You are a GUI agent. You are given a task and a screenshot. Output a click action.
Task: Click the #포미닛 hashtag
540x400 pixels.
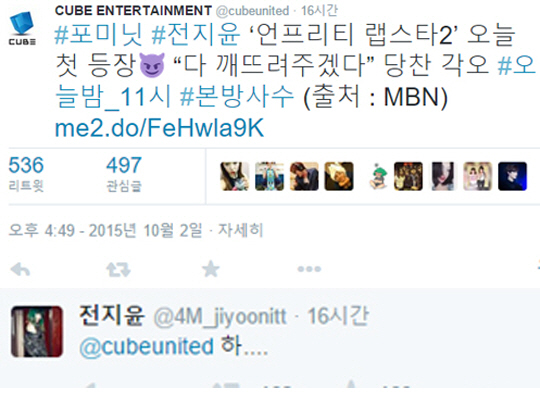[x=98, y=34]
